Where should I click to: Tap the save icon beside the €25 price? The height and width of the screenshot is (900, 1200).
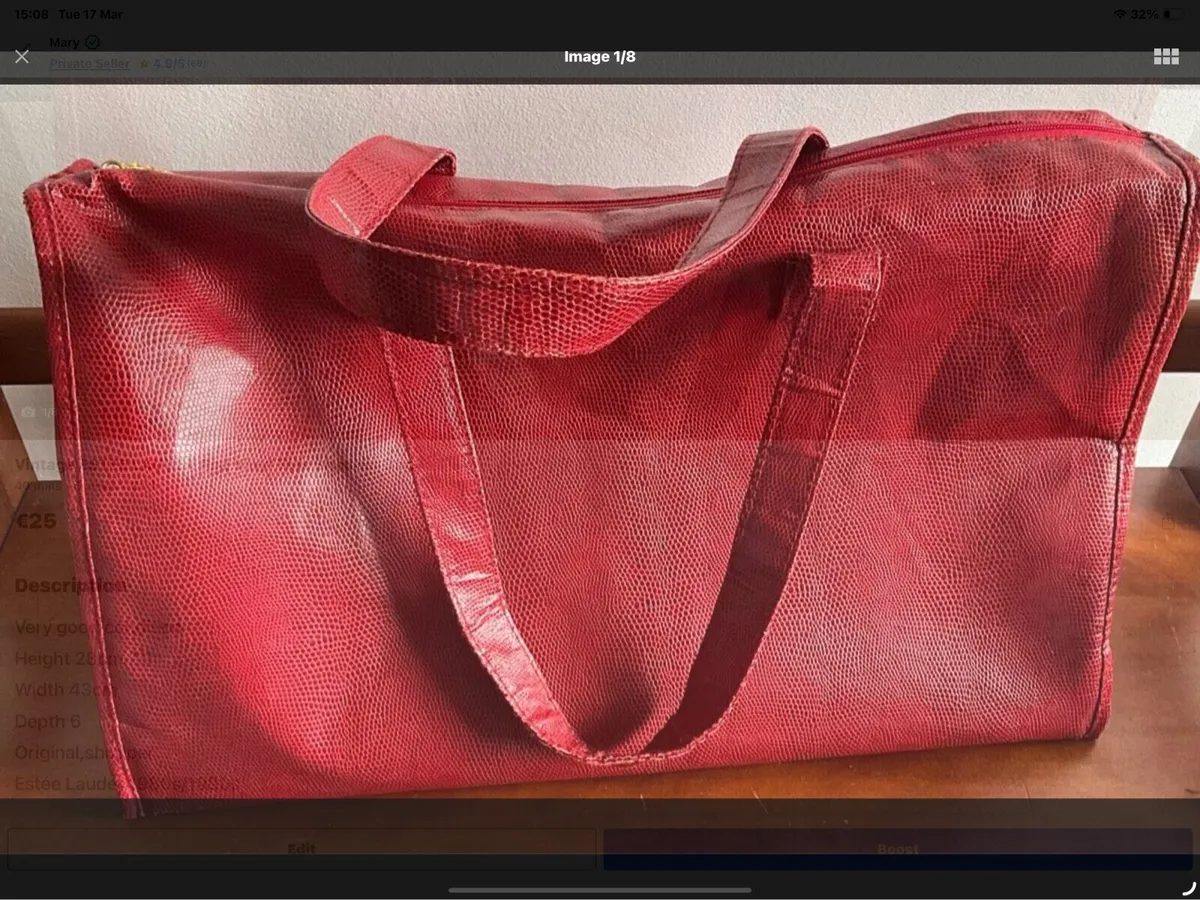[x=1170, y=521]
